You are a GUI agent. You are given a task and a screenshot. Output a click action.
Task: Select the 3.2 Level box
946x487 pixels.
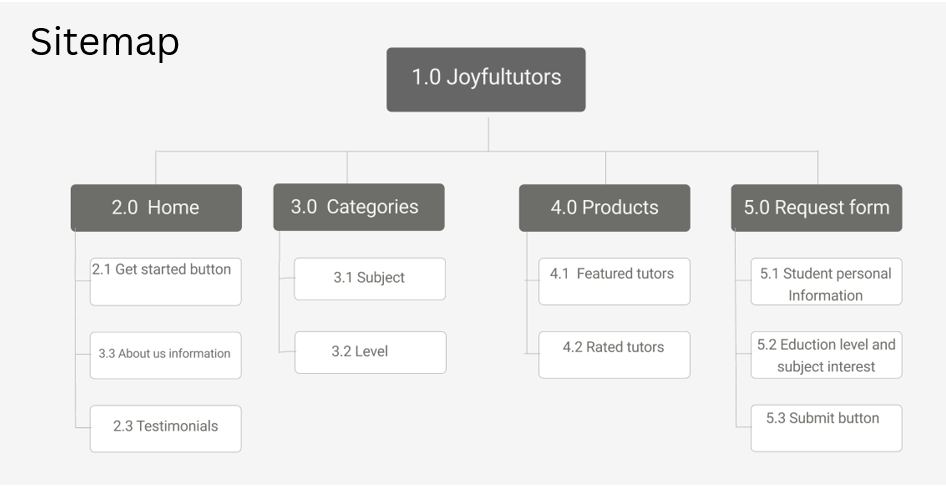(x=369, y=352)
